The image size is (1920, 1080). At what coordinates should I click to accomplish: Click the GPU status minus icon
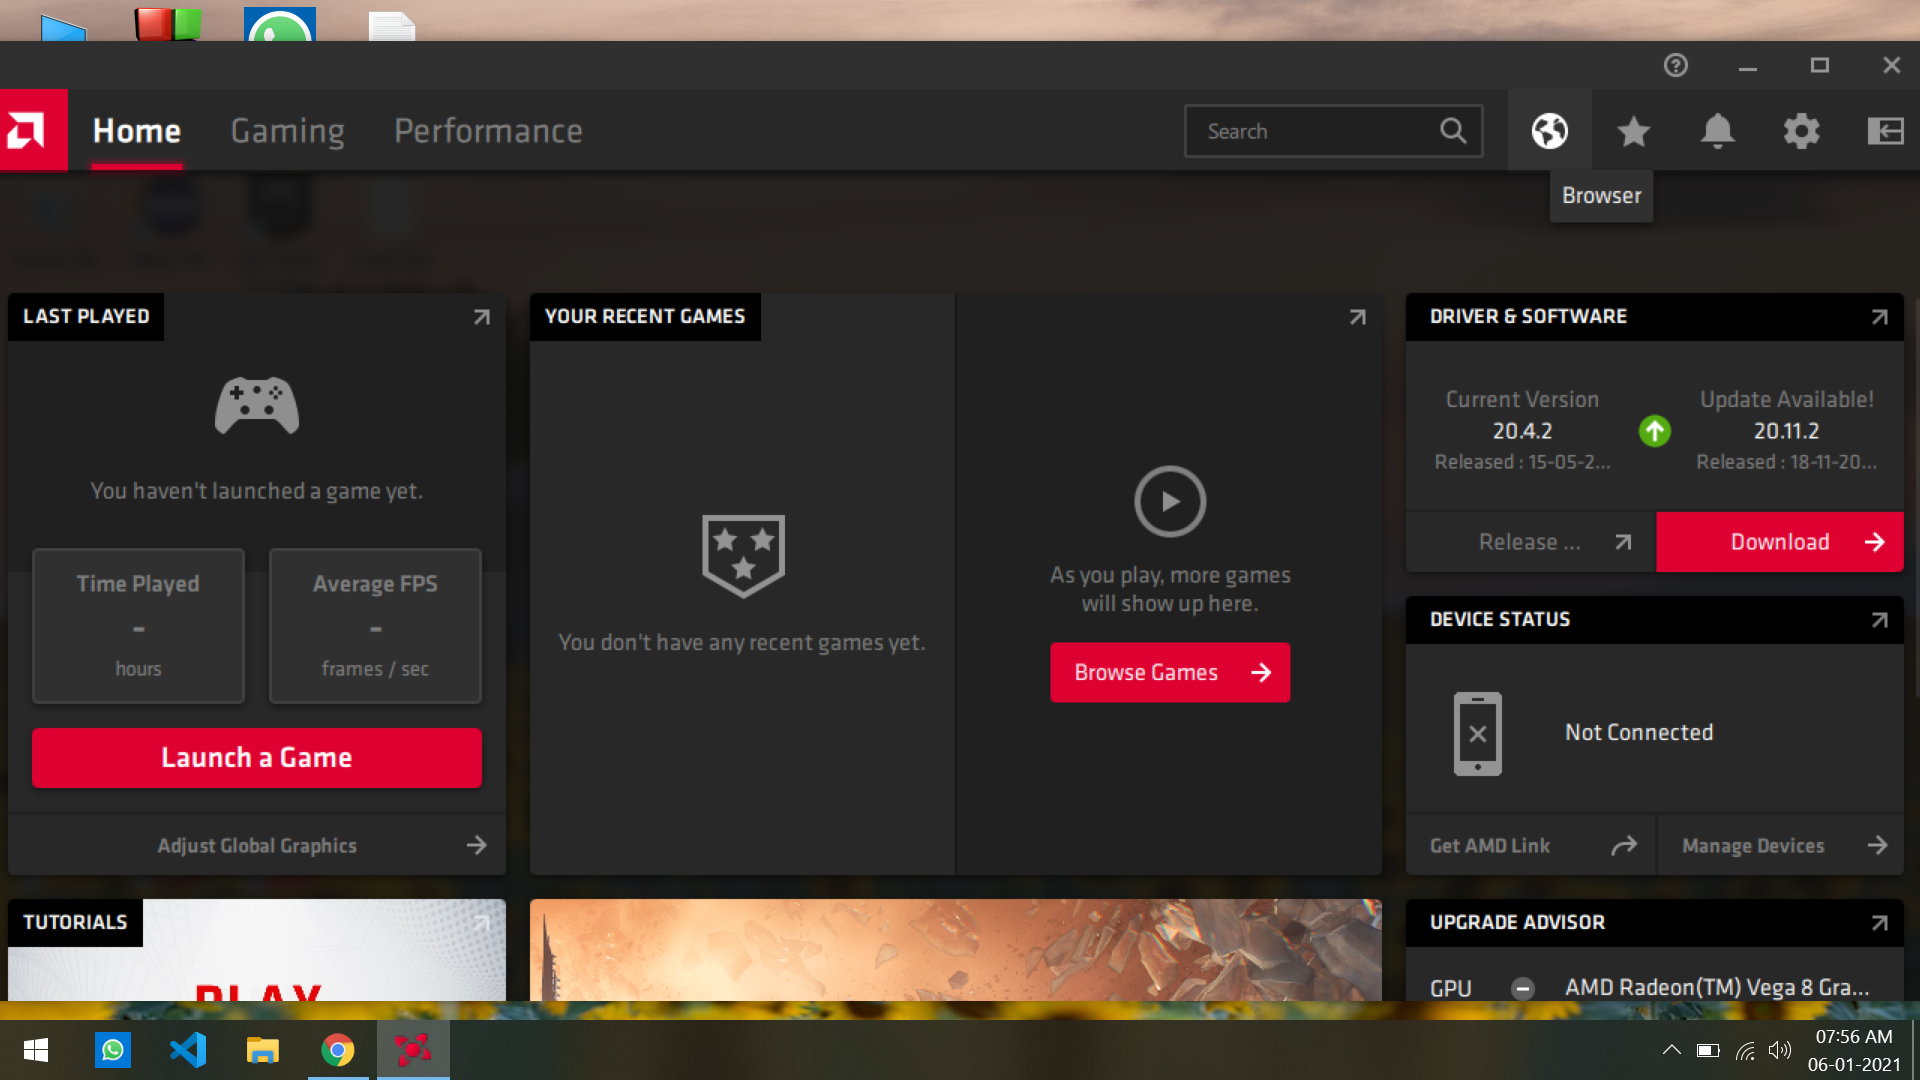[1523, 988]
